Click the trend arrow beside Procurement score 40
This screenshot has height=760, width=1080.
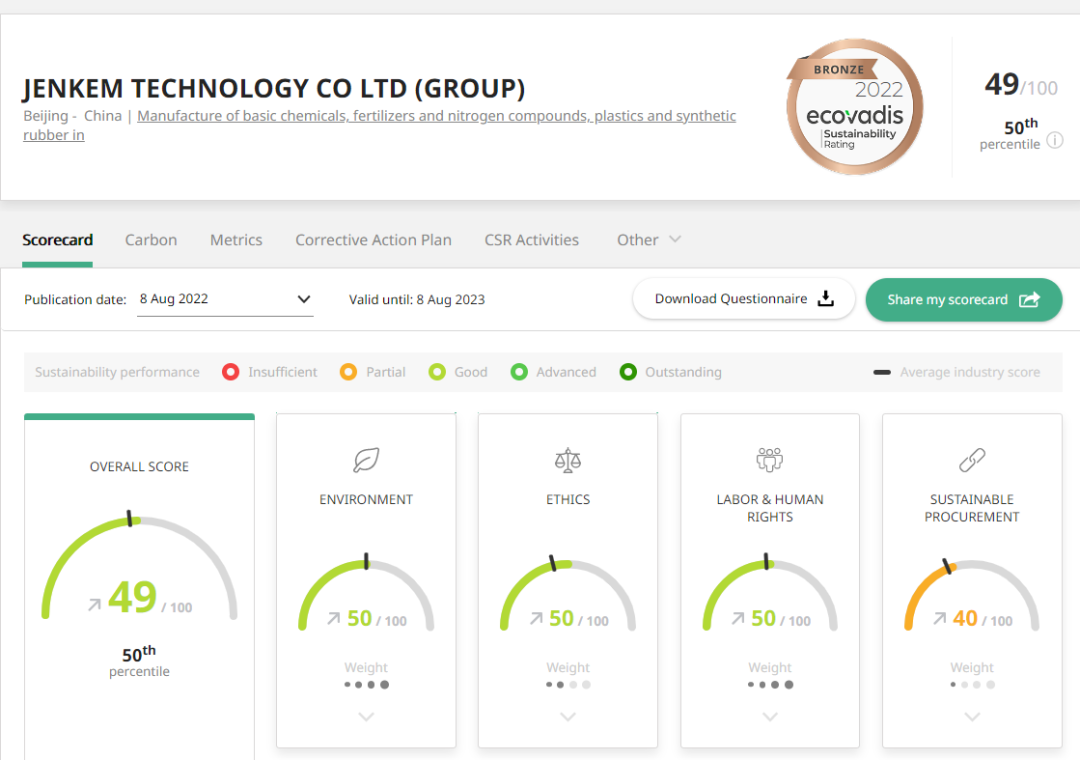coord(939,618)
